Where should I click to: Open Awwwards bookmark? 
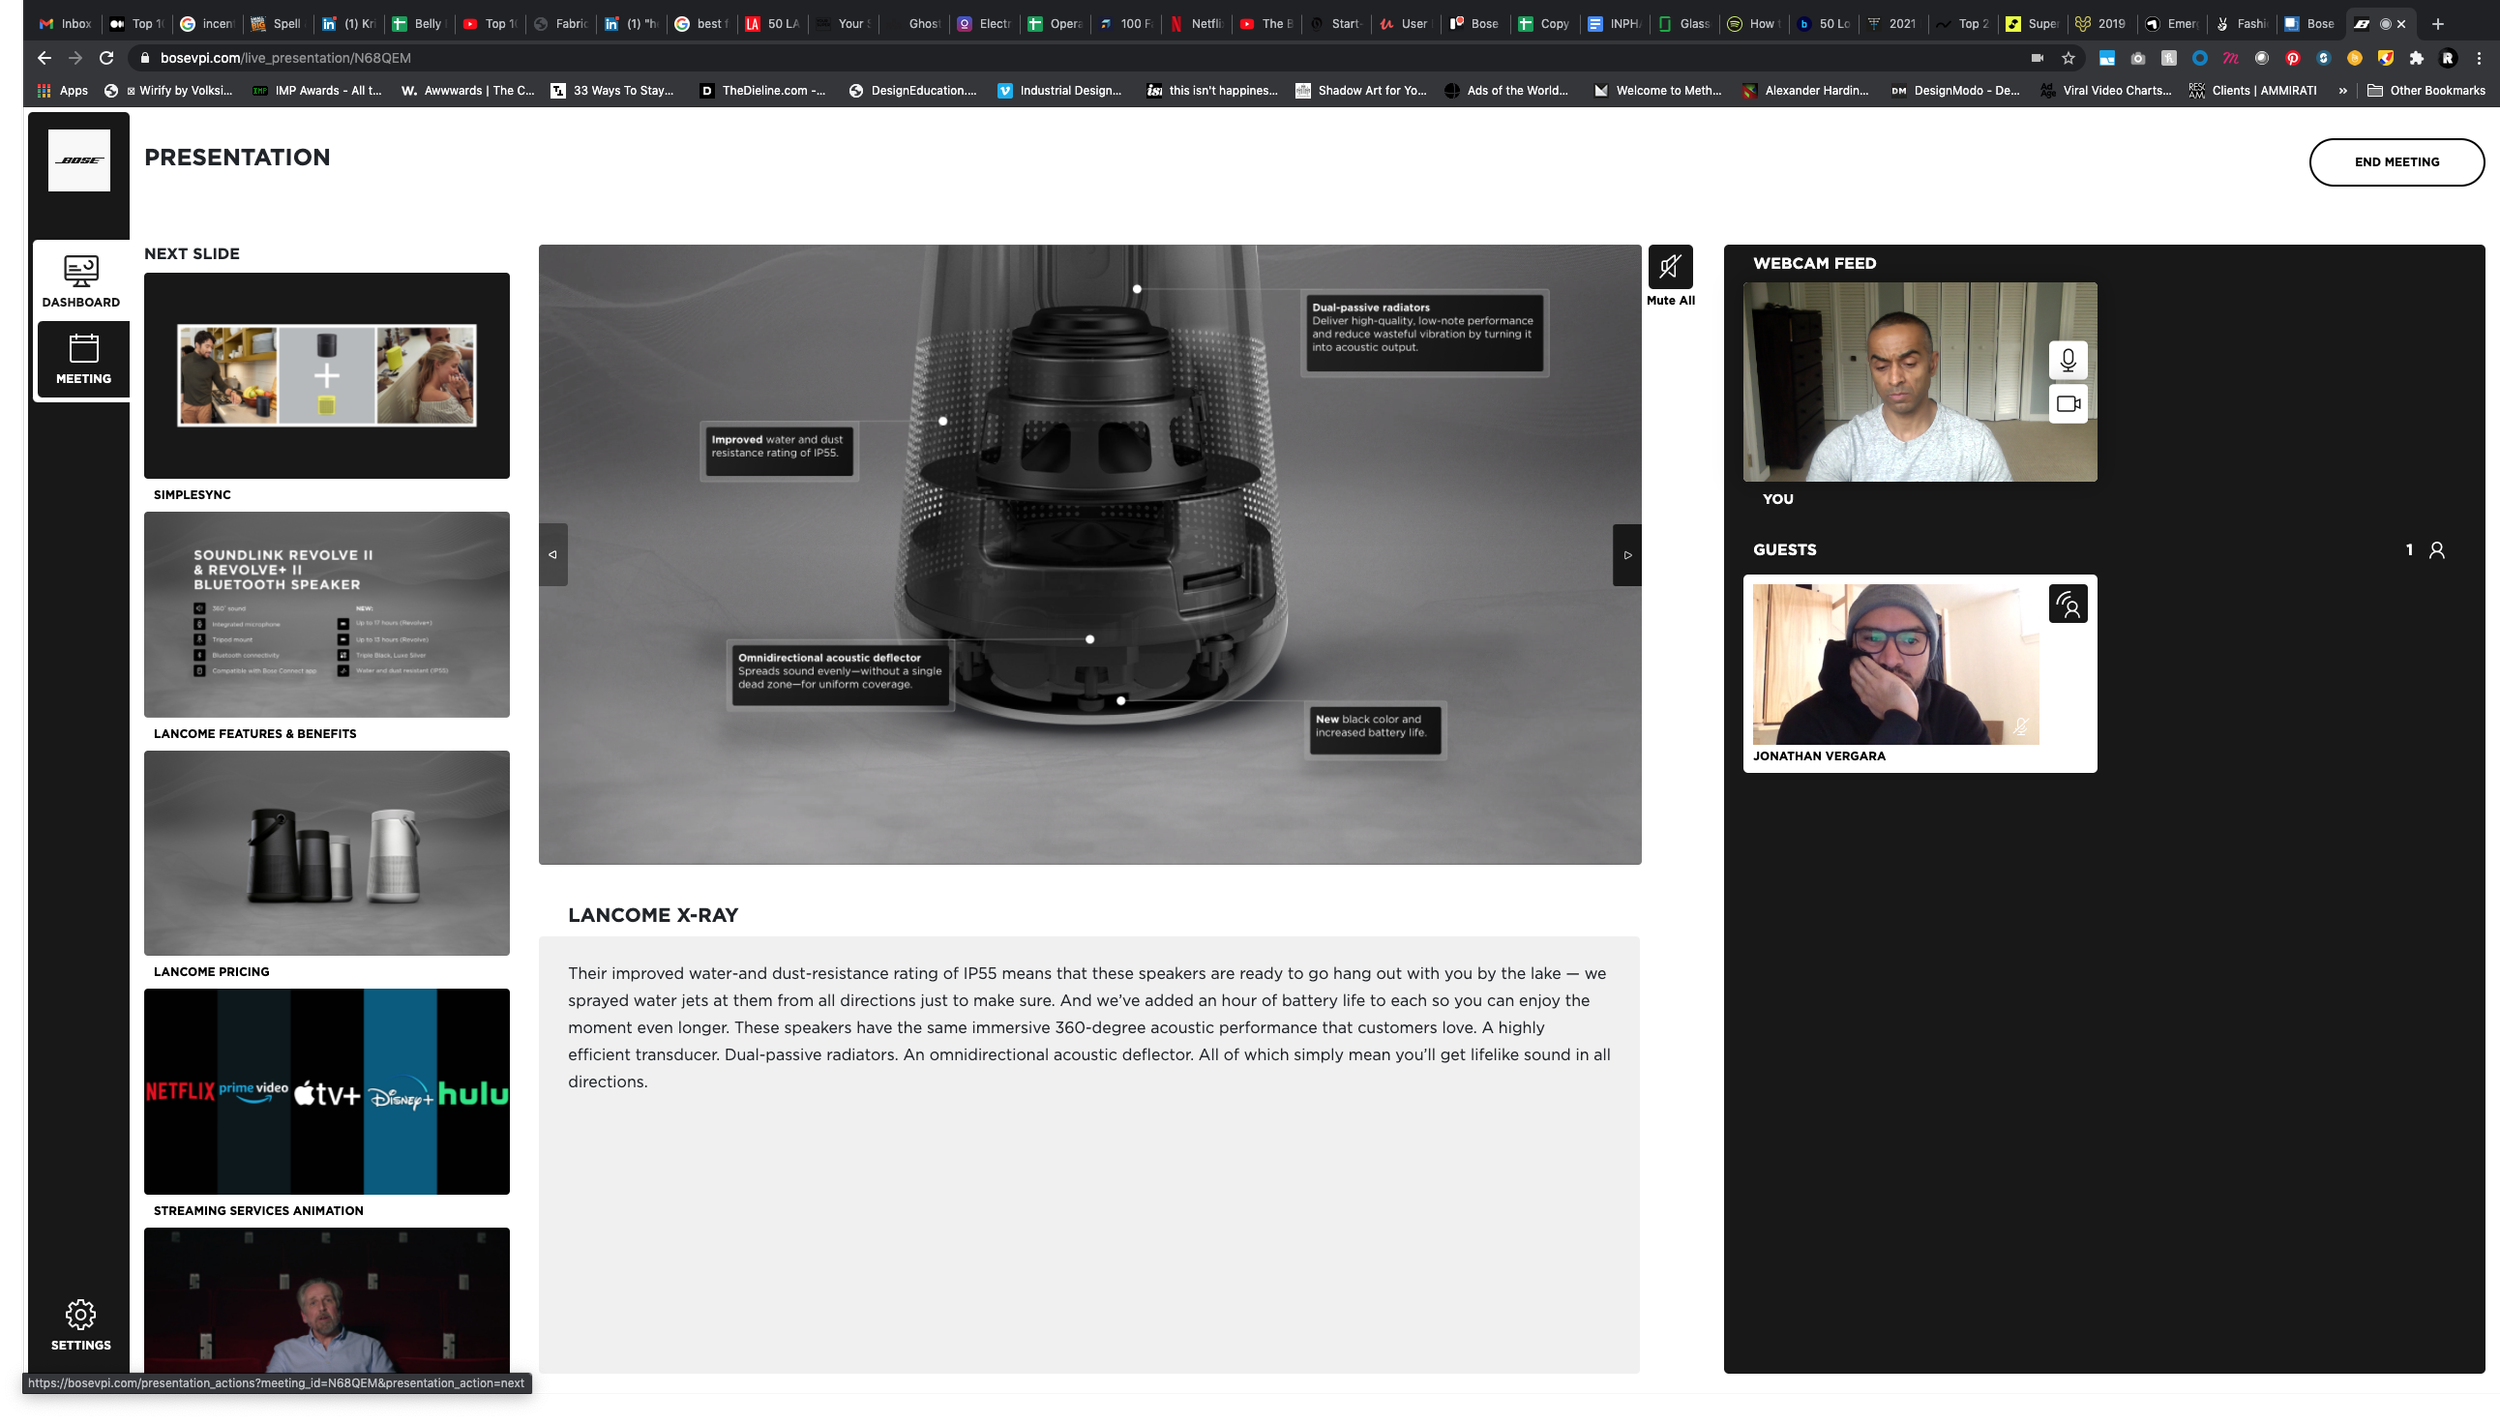point(467,91)
